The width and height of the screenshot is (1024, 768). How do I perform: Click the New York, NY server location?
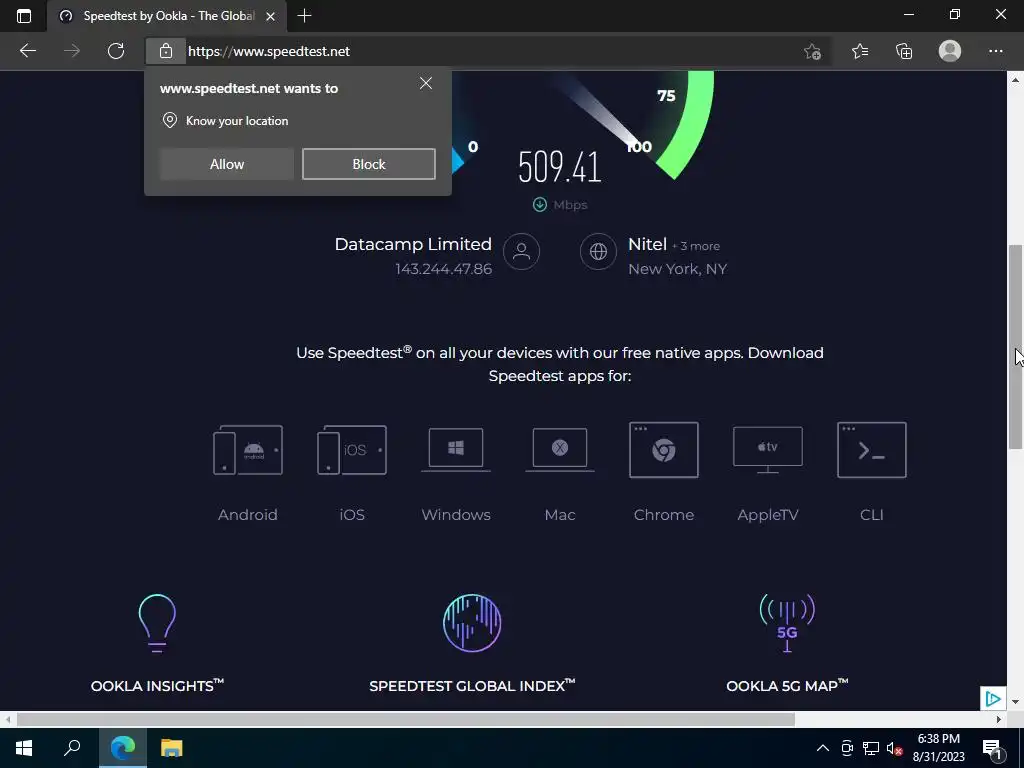pyautogui.click(x=677, y=269)
